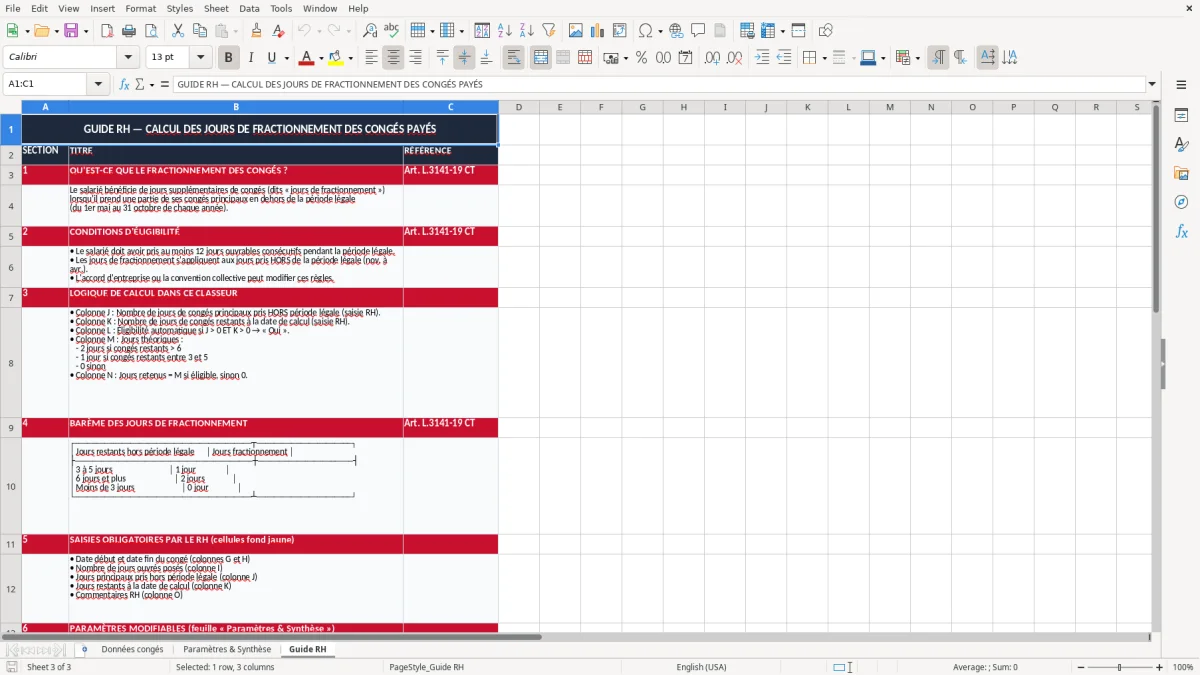This screenshot has width=1200, height=675.
Task: Click the formula equals sign icon
Action: point(165,84)
